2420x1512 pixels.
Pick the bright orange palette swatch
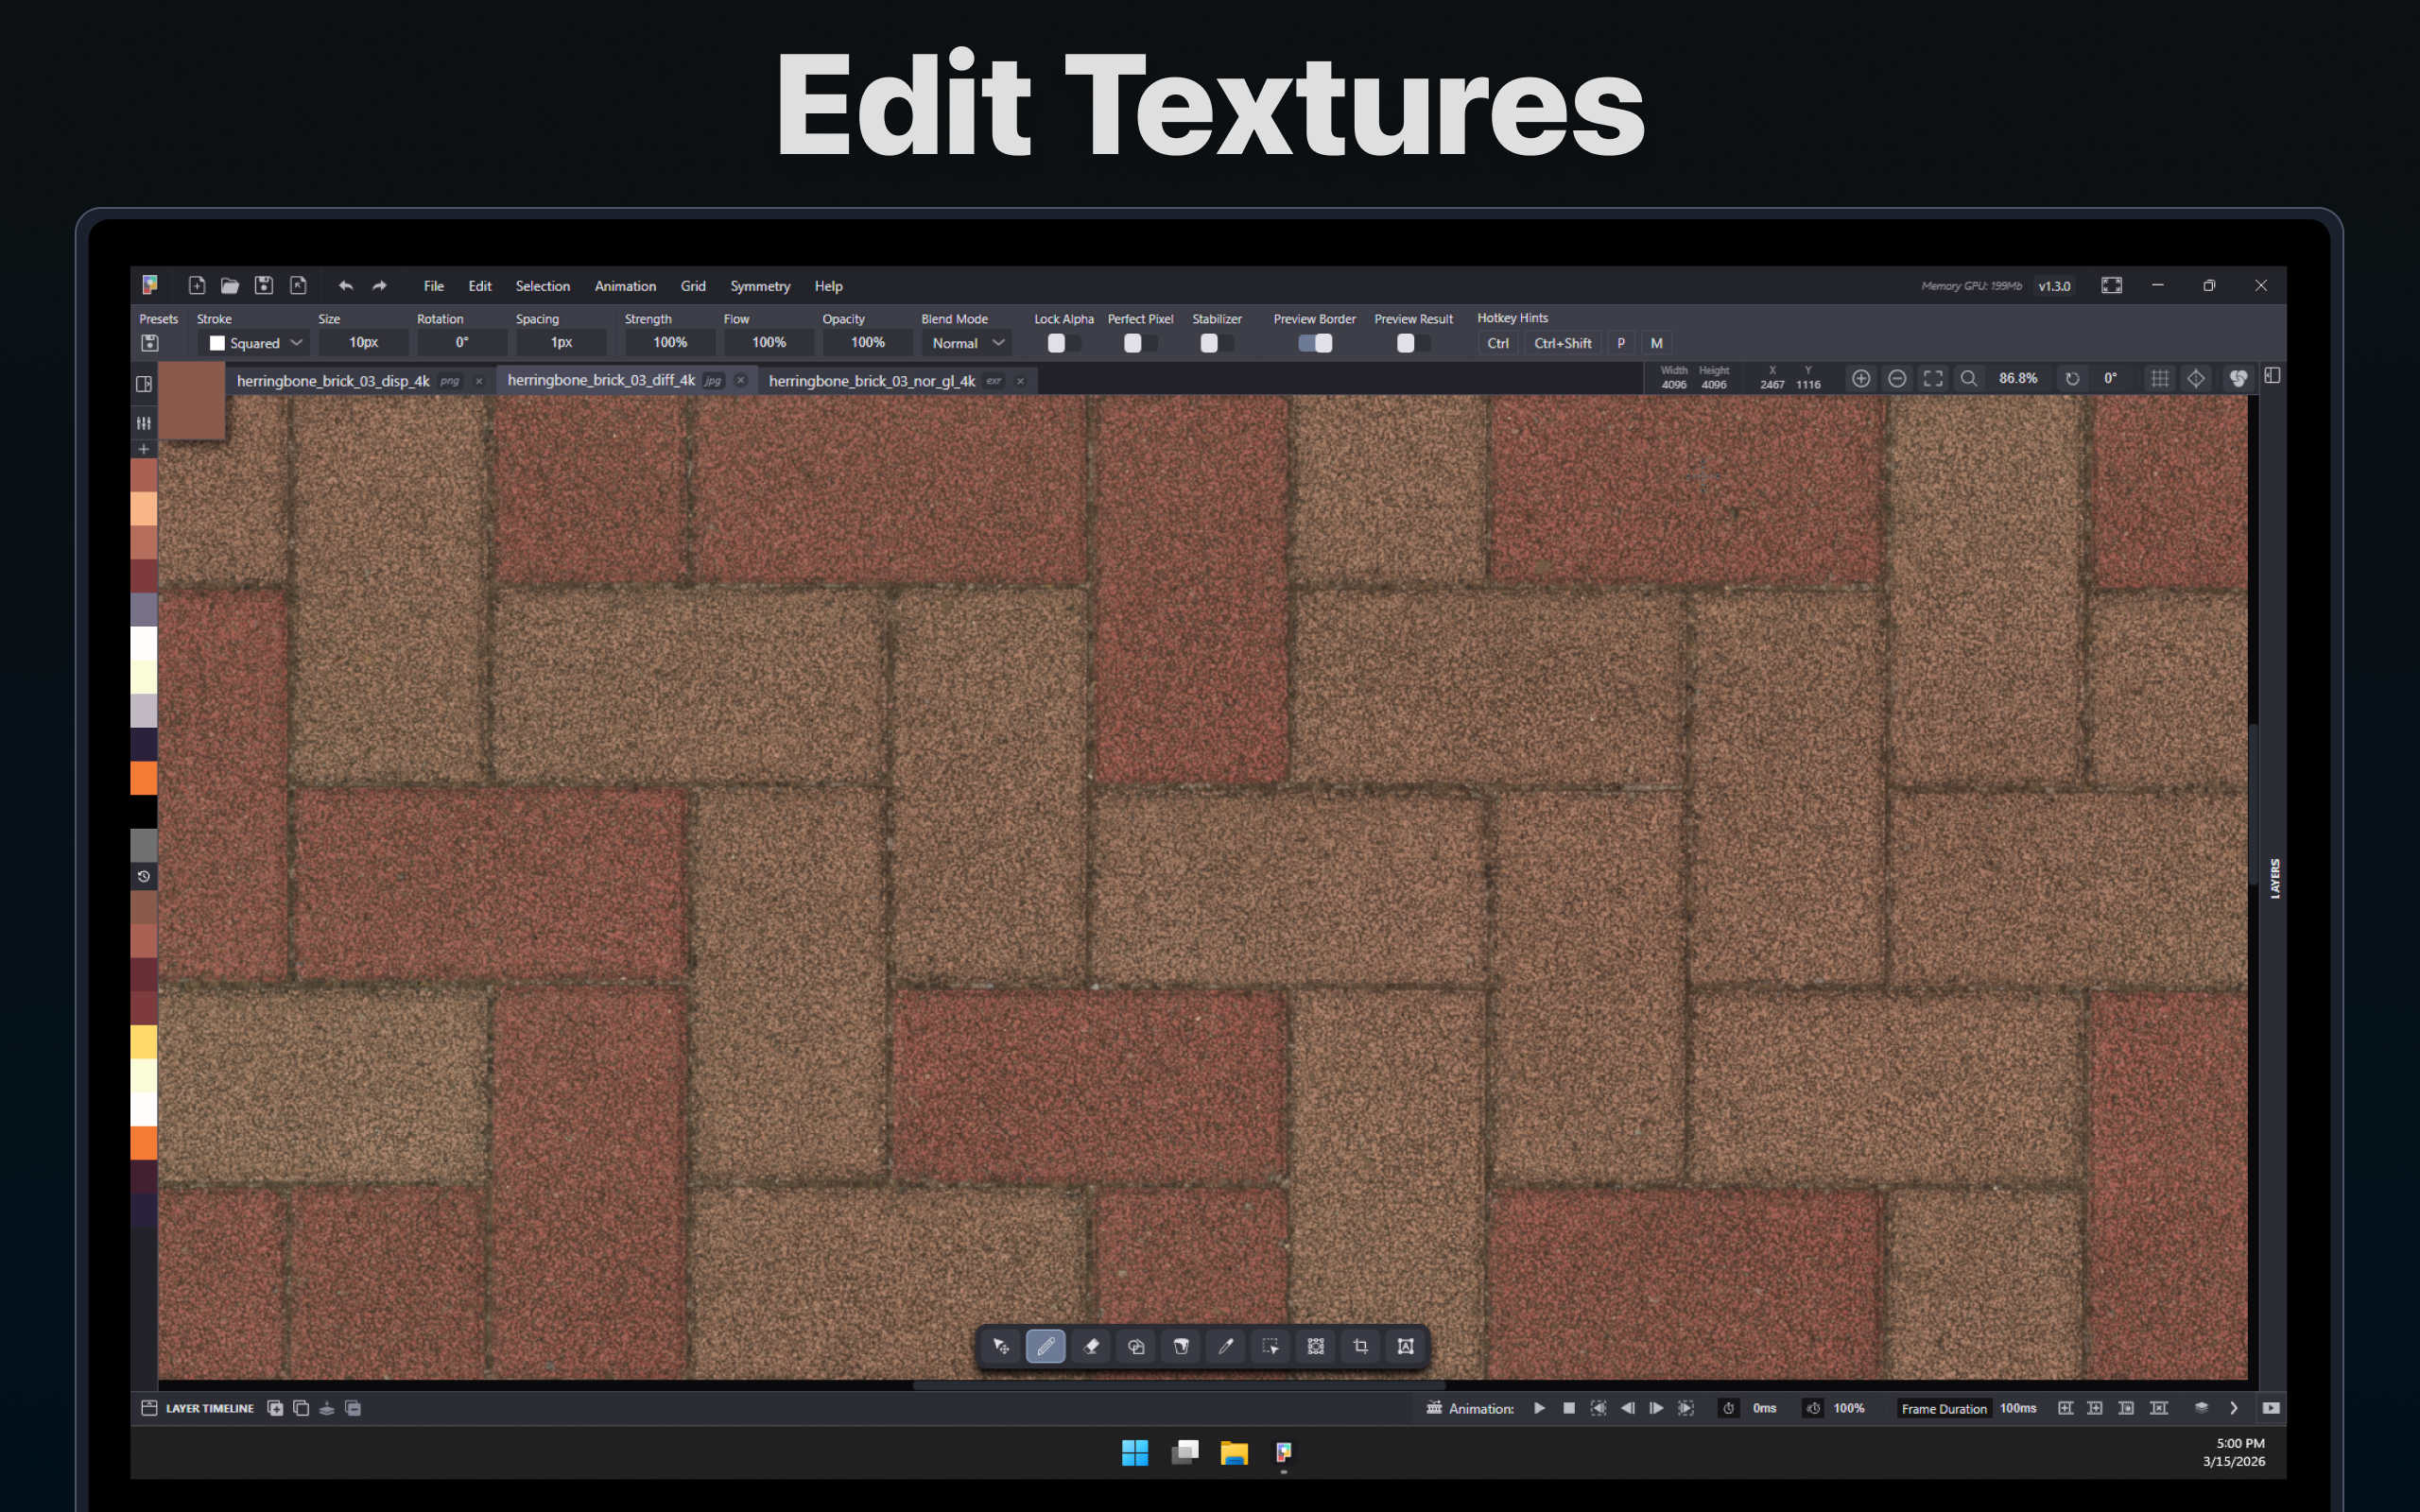(x=144, y=778)
